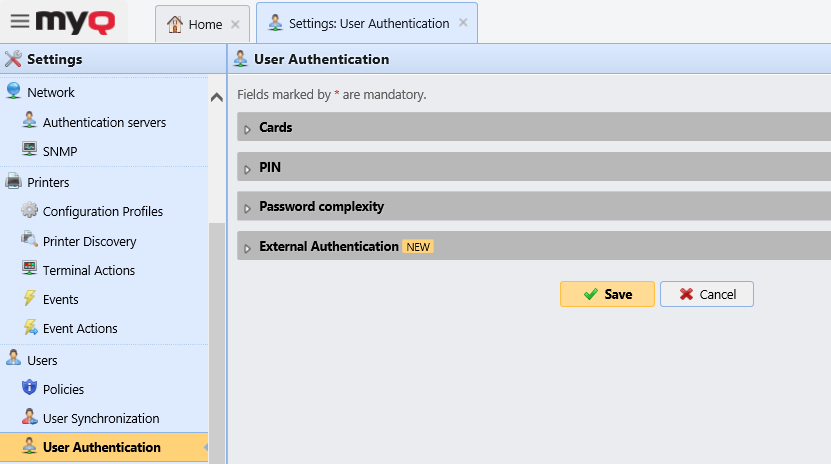Click the Configuration Profiles gear icon
The width and height of the screenshot is (831, 464).
[x=29, y=211]
